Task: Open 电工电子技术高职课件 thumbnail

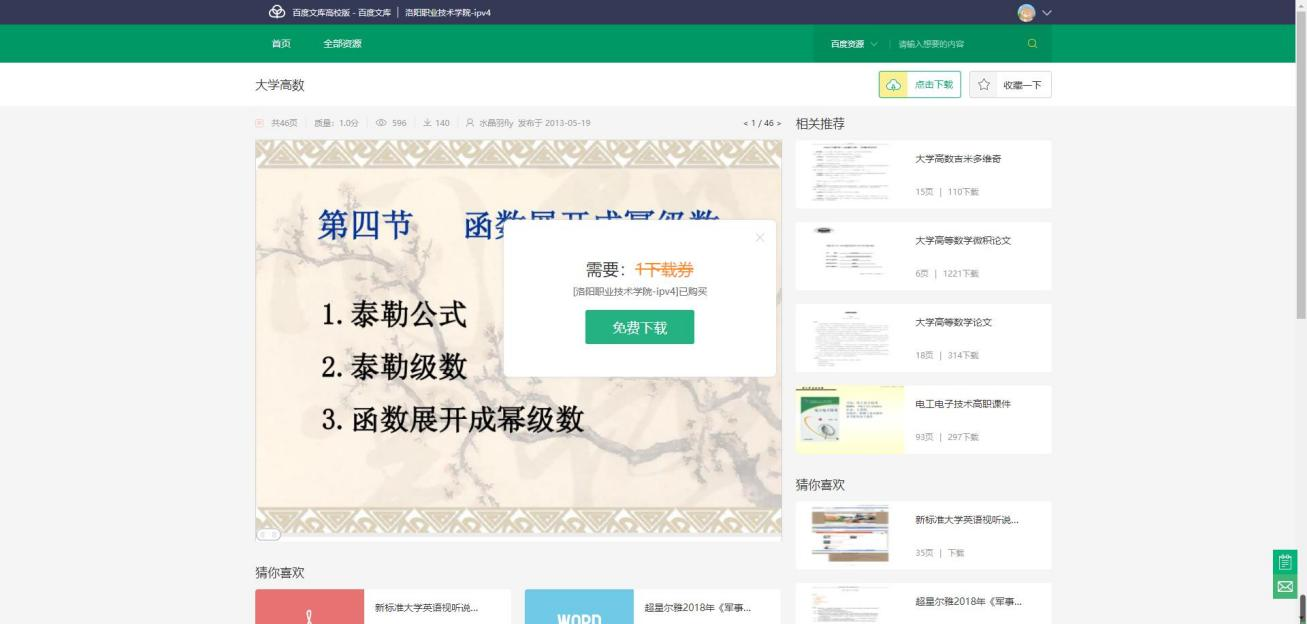Action: tap(850, 420)
